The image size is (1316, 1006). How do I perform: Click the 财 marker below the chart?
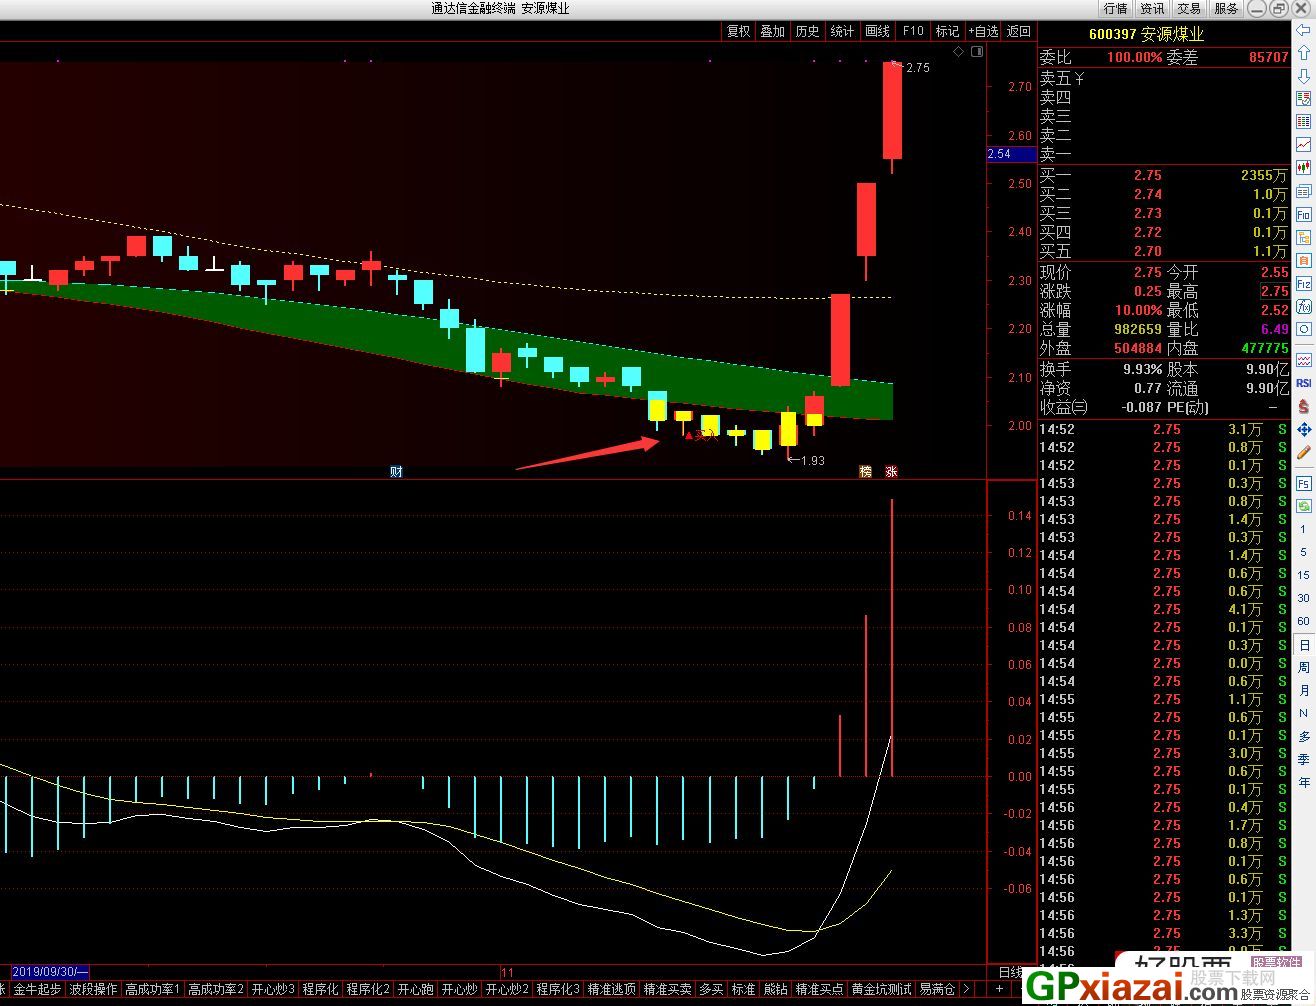[x=396, y=472]
